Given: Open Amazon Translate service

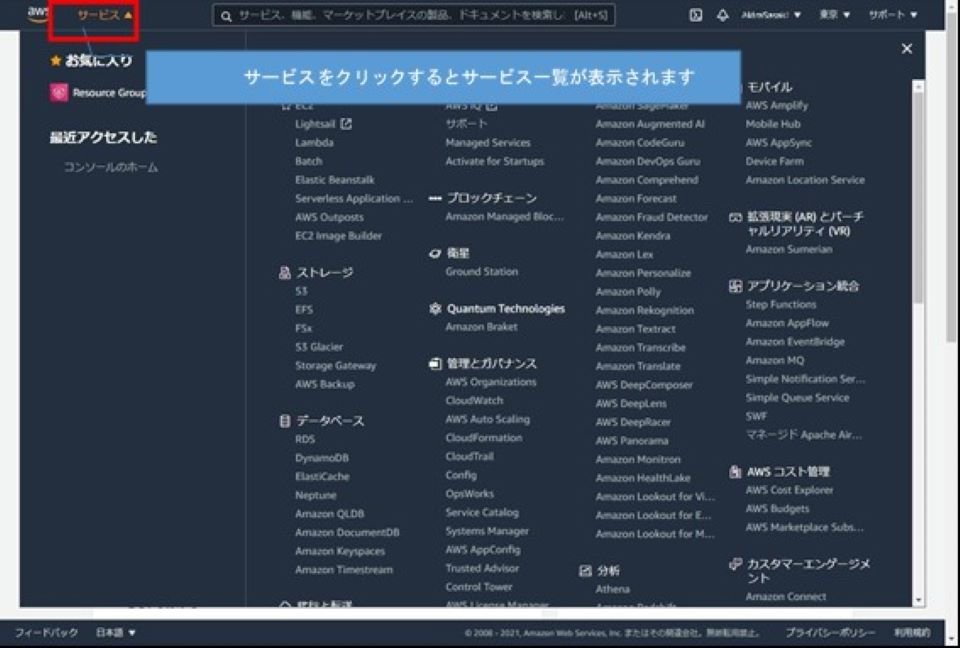Looking at the screenshot, I should click(638, 366).
